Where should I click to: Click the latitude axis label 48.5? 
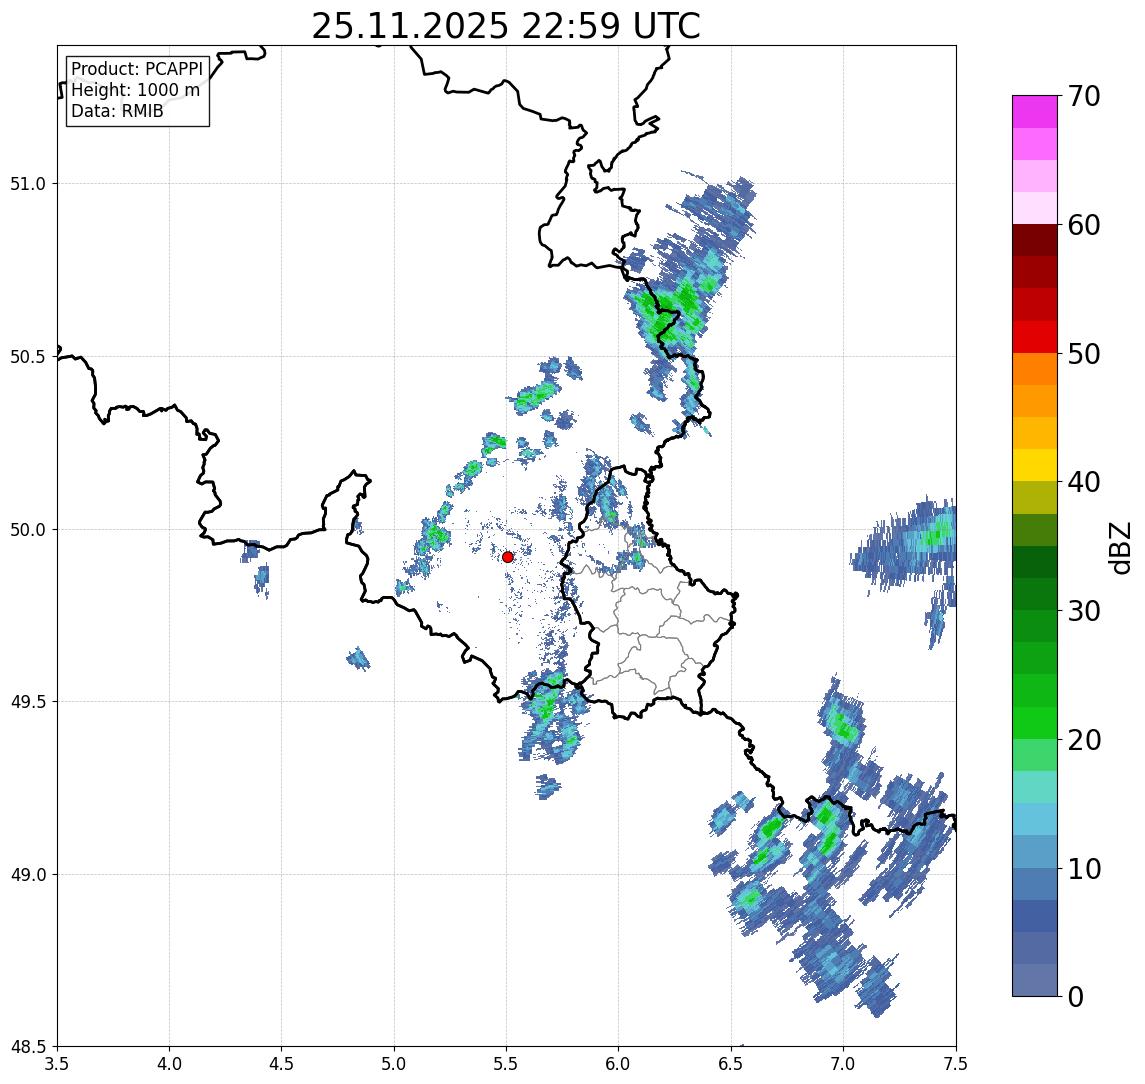click(27, 1047)
